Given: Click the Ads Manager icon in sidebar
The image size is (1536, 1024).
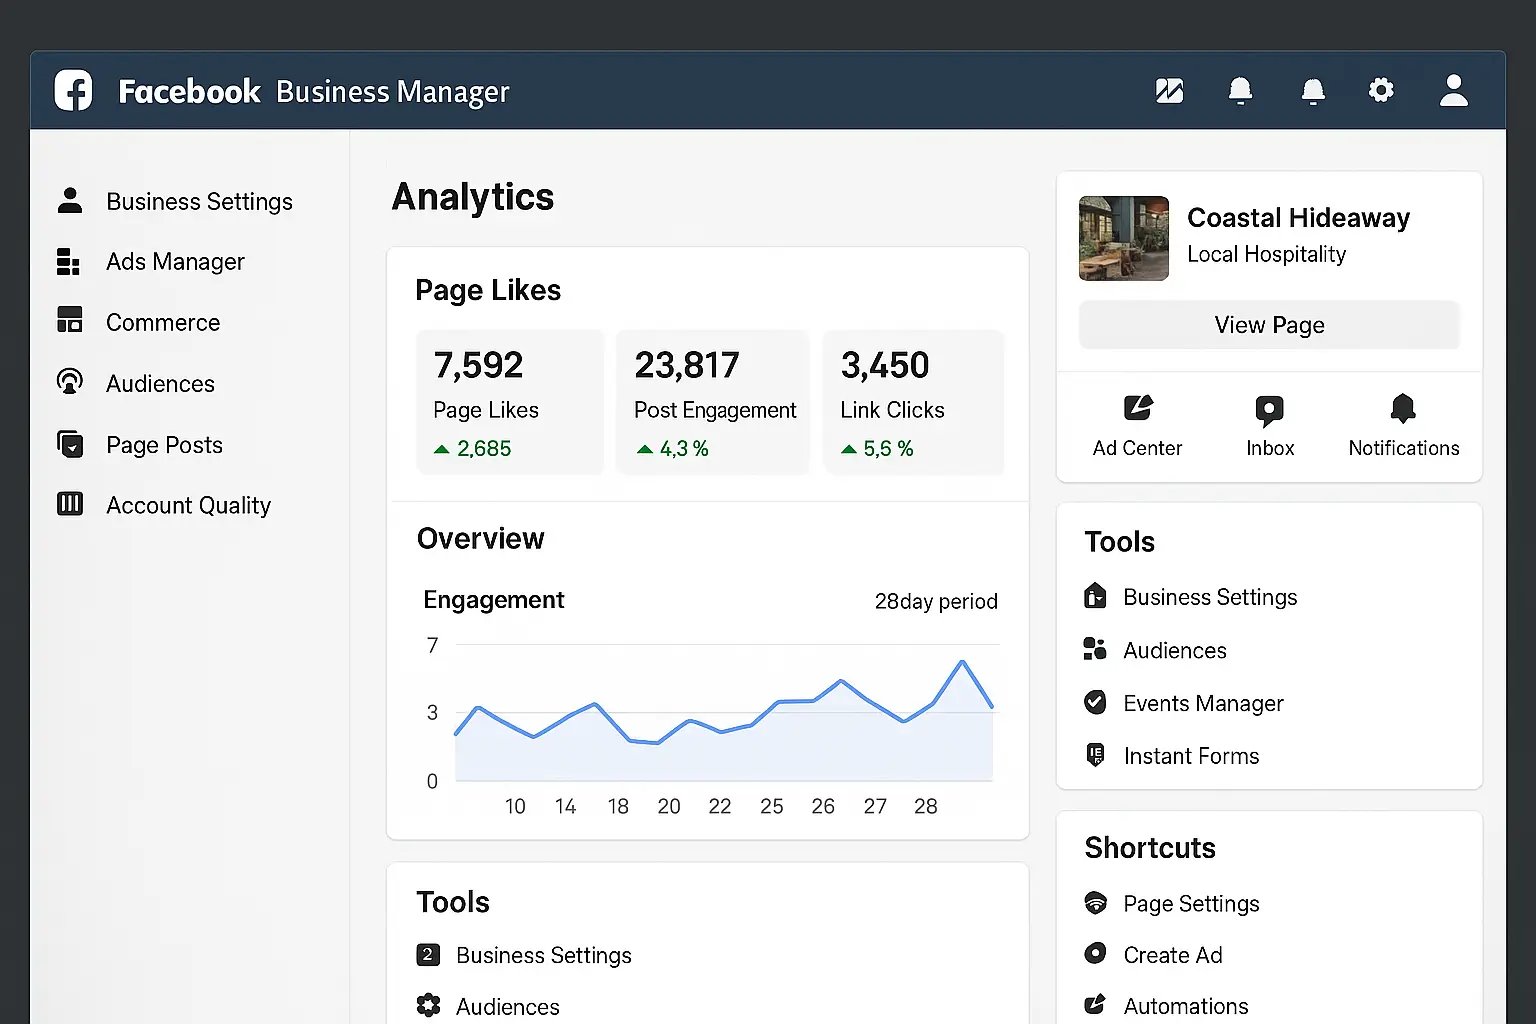Looking at the screenshot, I should (x=68, y=261).
